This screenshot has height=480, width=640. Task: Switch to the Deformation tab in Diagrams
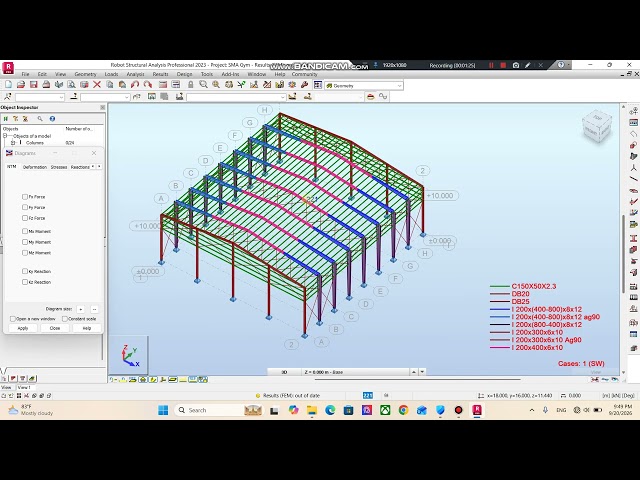click(x=35, y=167)
